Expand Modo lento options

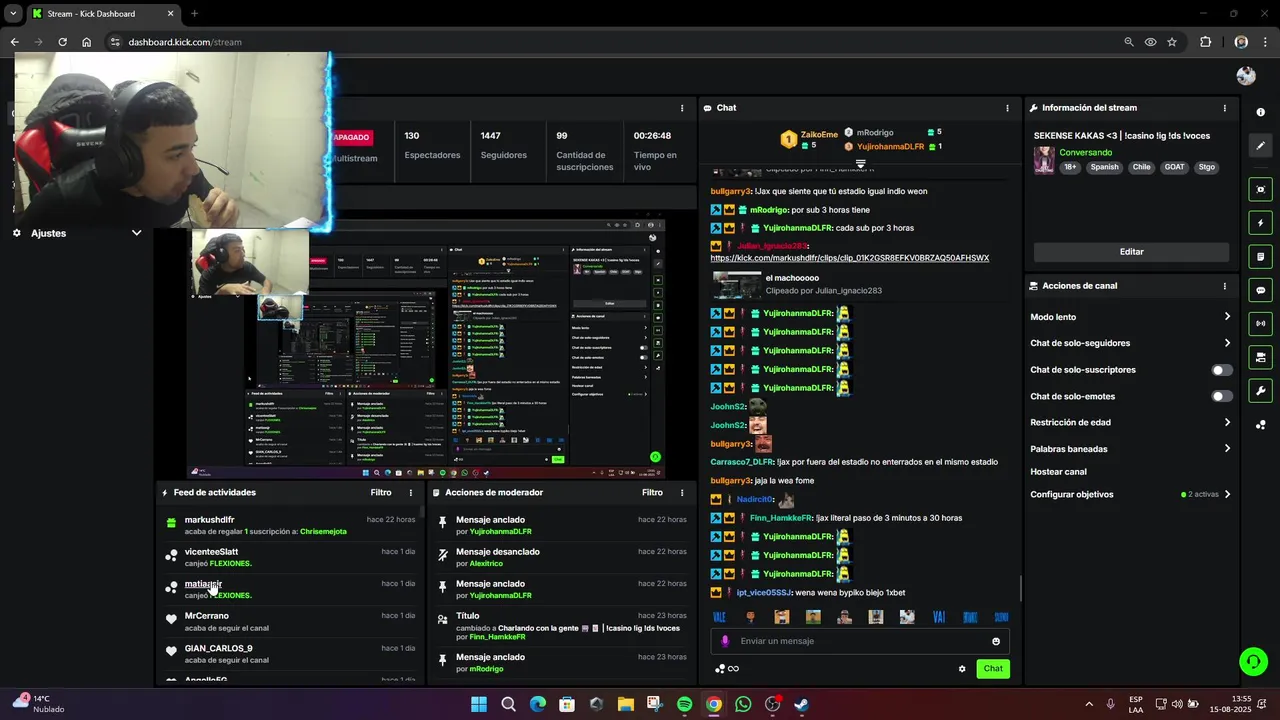click(1227, 317)
